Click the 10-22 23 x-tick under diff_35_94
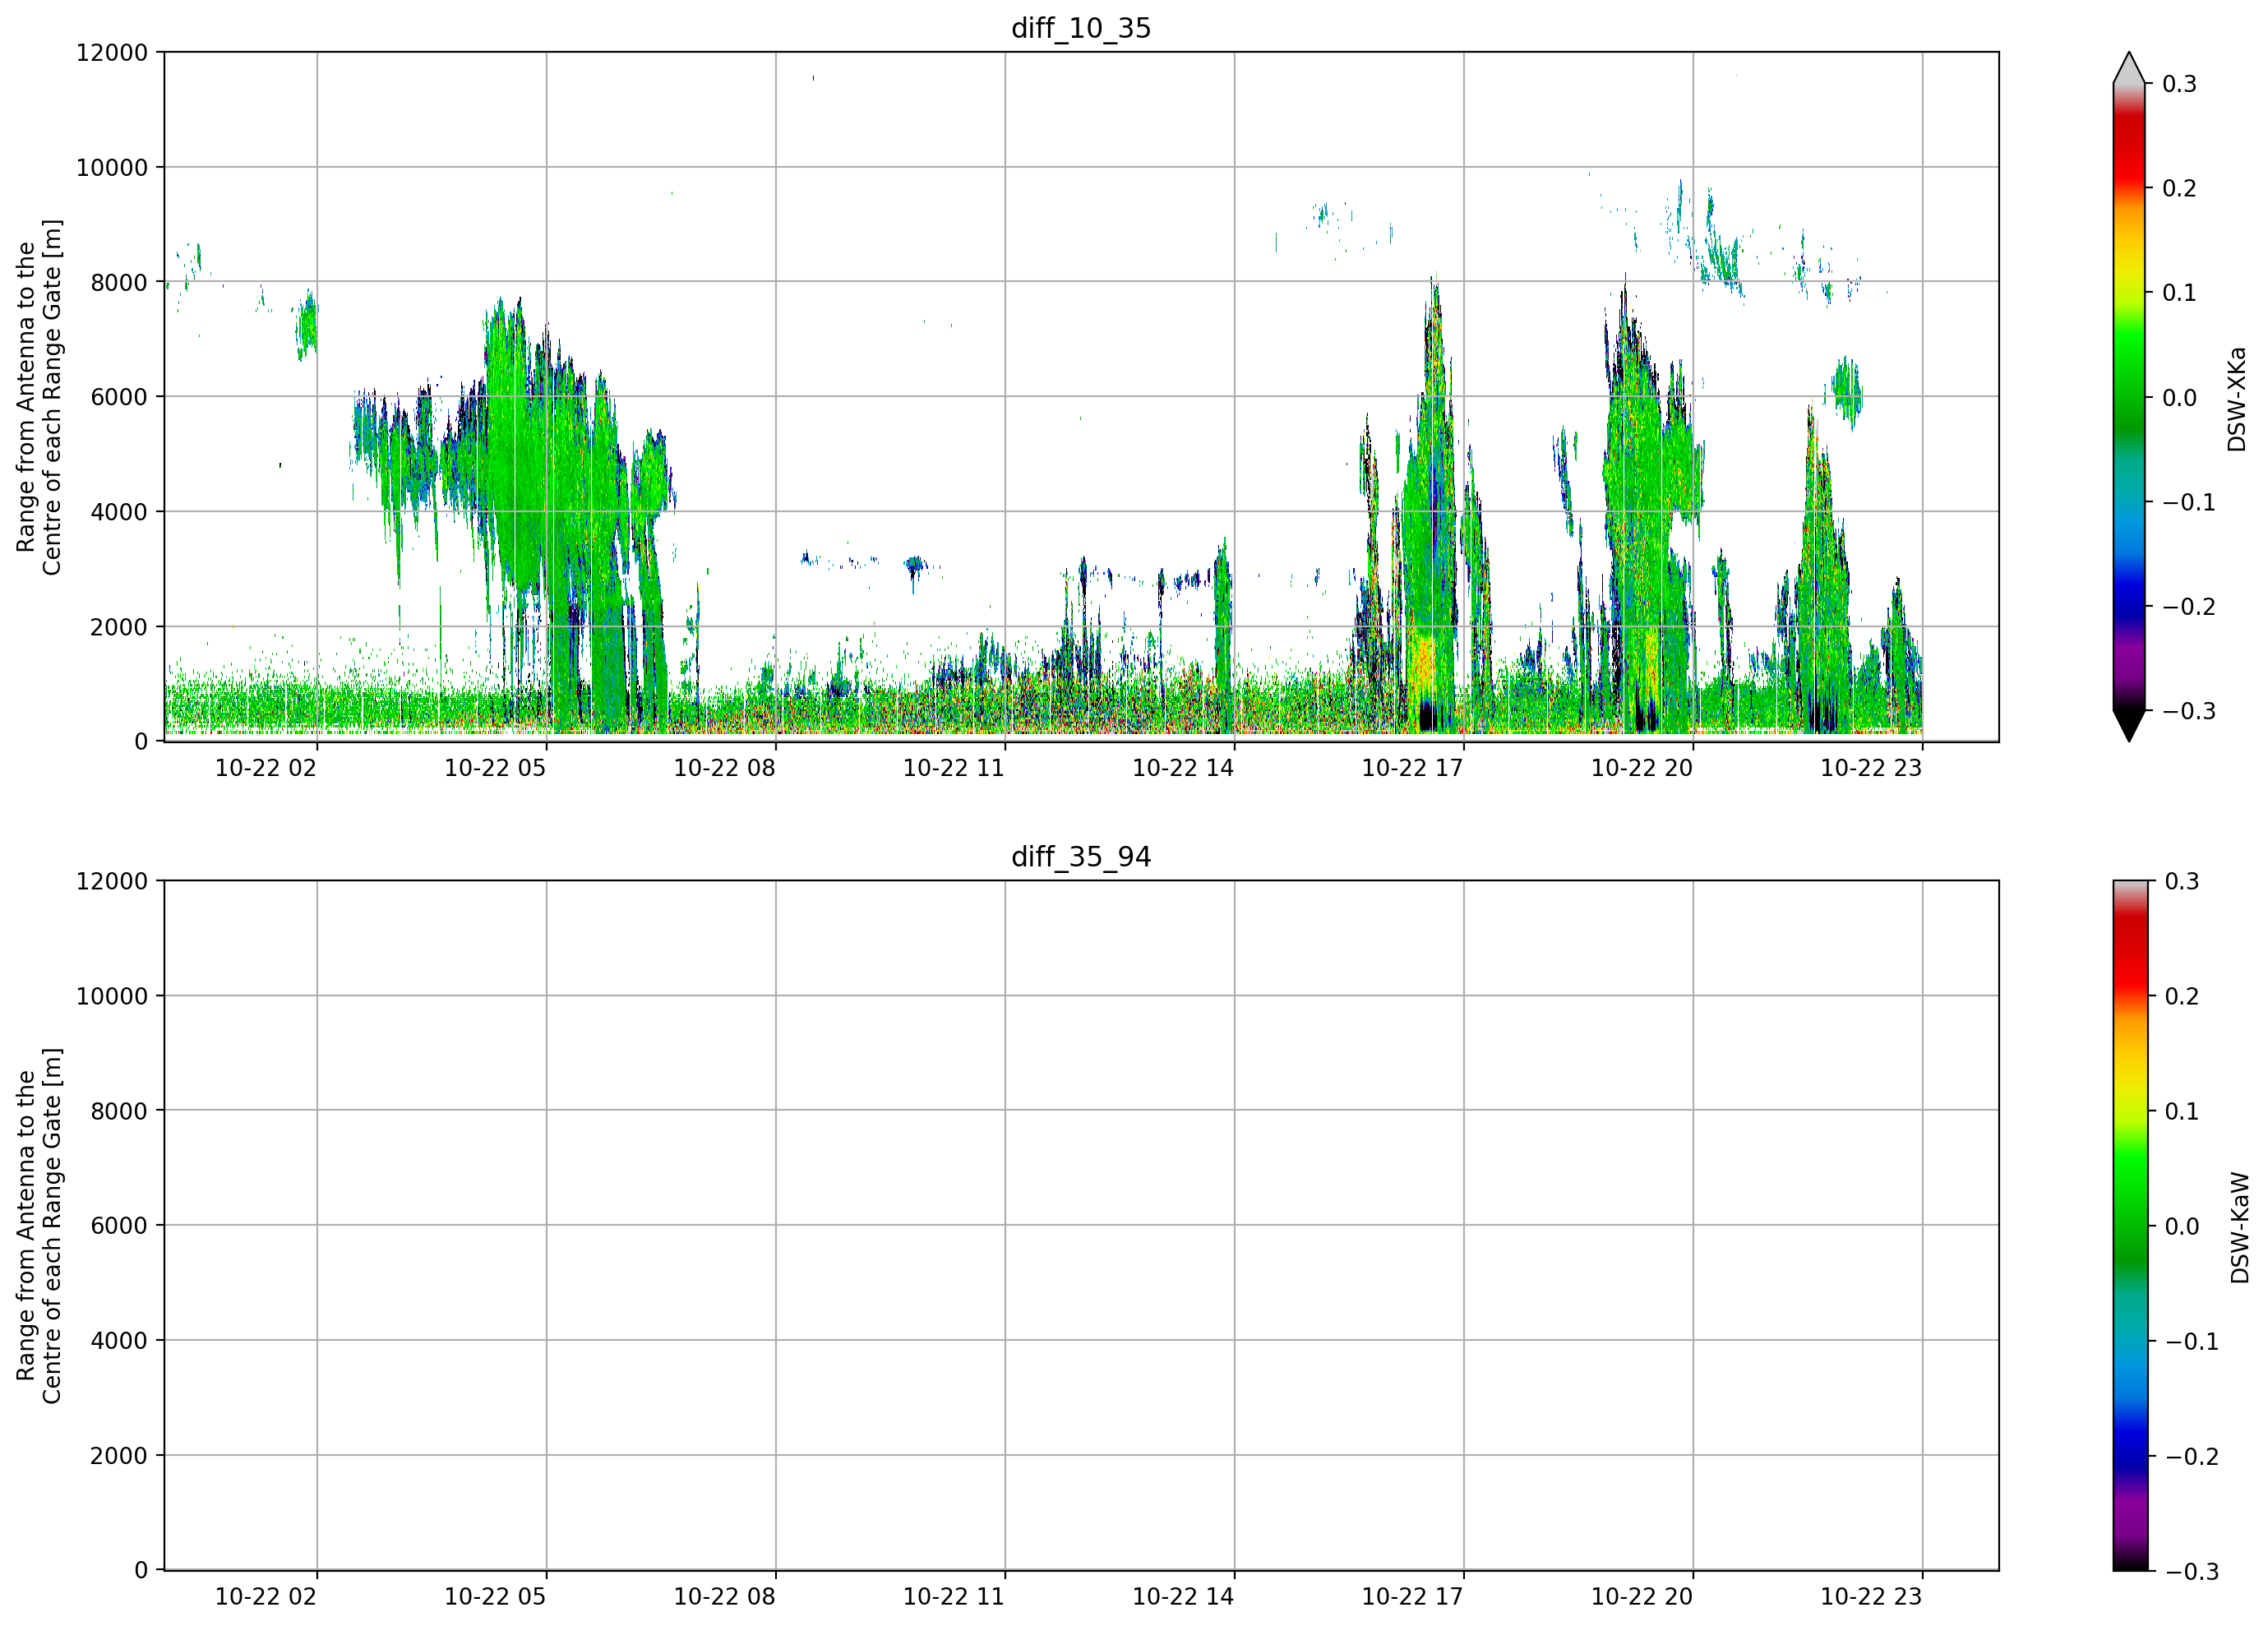2268x1626 pixels. pyautogui.click(x=1871, y=1597)
